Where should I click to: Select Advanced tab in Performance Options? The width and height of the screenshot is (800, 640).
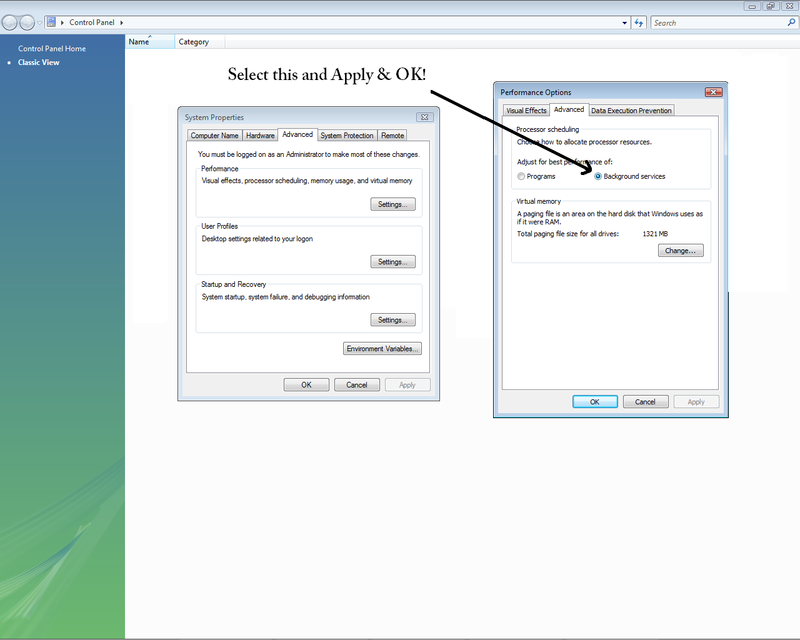[569, 109]
